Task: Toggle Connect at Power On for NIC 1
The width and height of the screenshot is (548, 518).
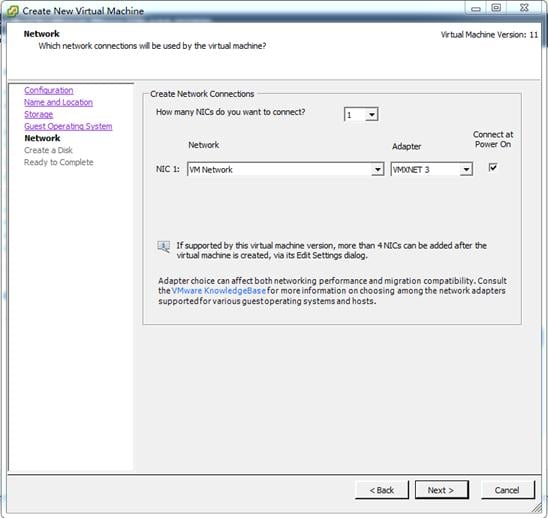Action: [493, 167]
